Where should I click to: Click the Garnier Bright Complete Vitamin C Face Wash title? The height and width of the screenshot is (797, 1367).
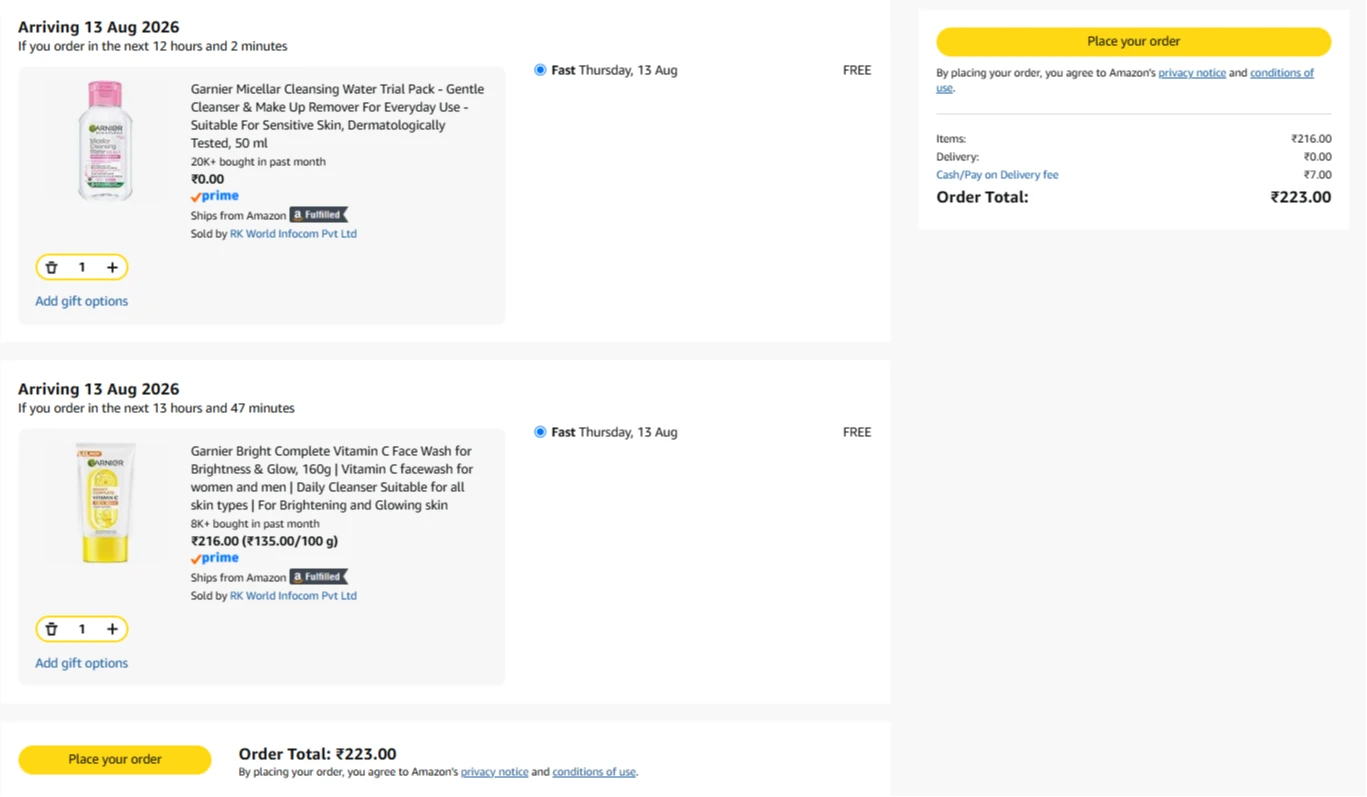click(332, 478)
